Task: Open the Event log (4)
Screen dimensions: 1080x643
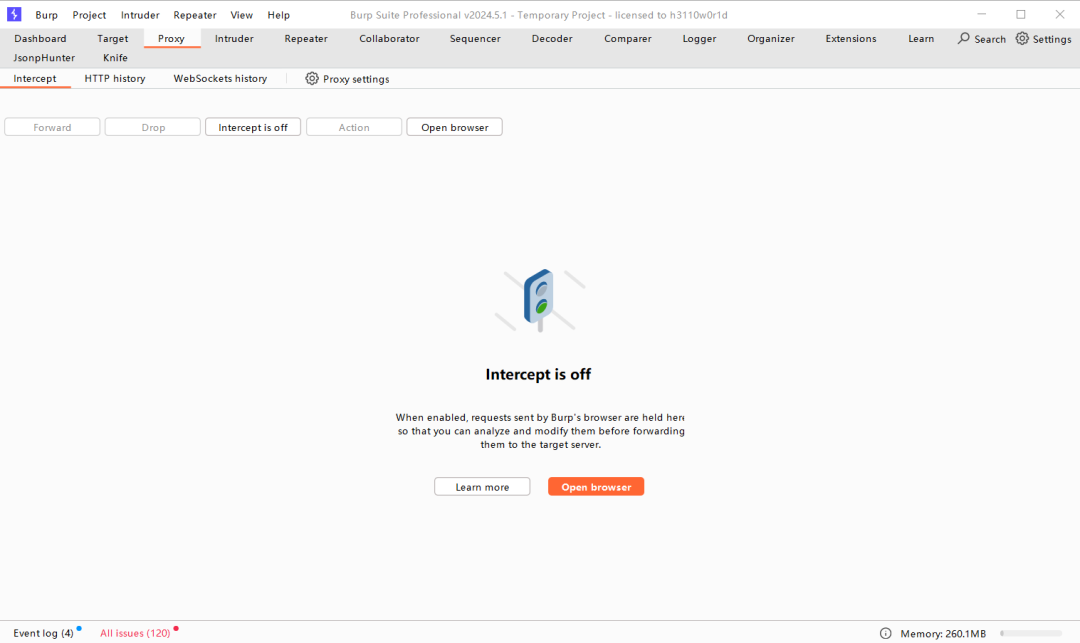Action: [x=43, y=633]
